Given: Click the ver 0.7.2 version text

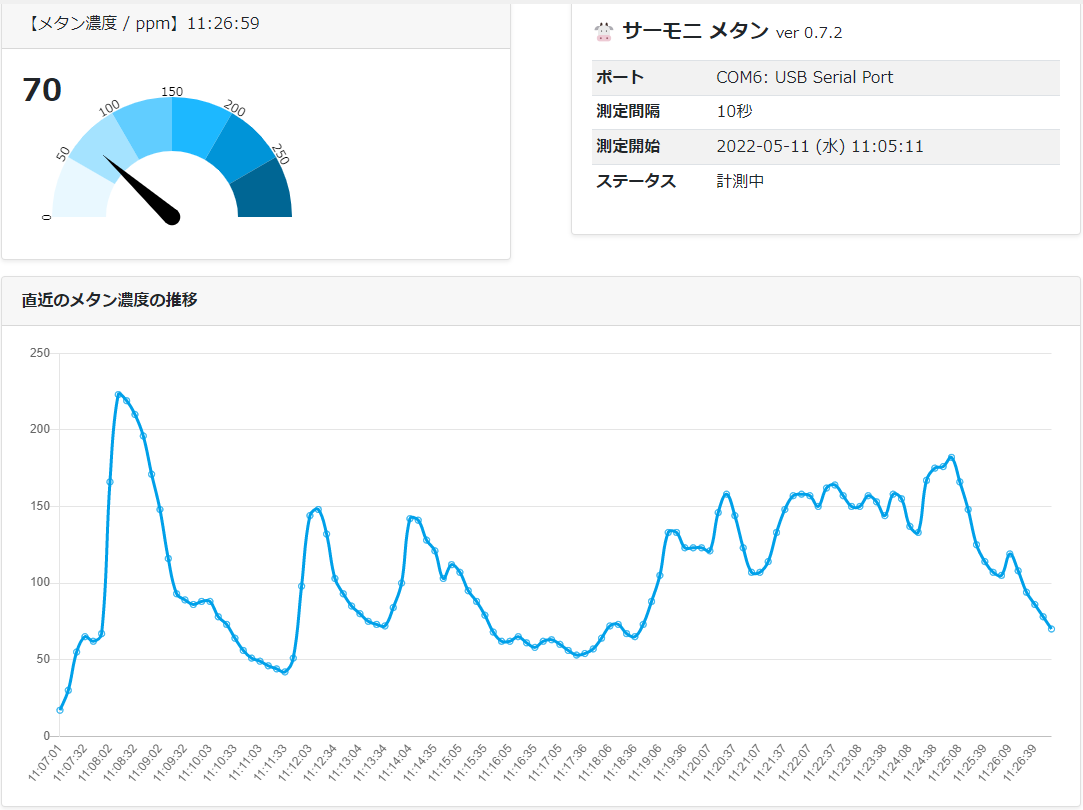Looking at the screenshot, I should point(809,33).
